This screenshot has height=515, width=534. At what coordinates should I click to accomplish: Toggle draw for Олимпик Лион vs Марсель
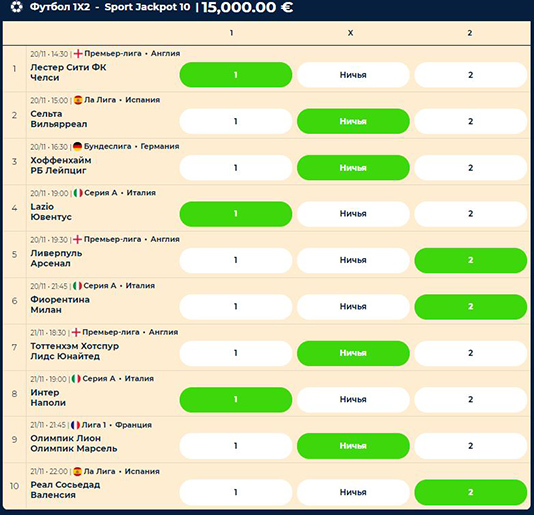tap(353, 446)
